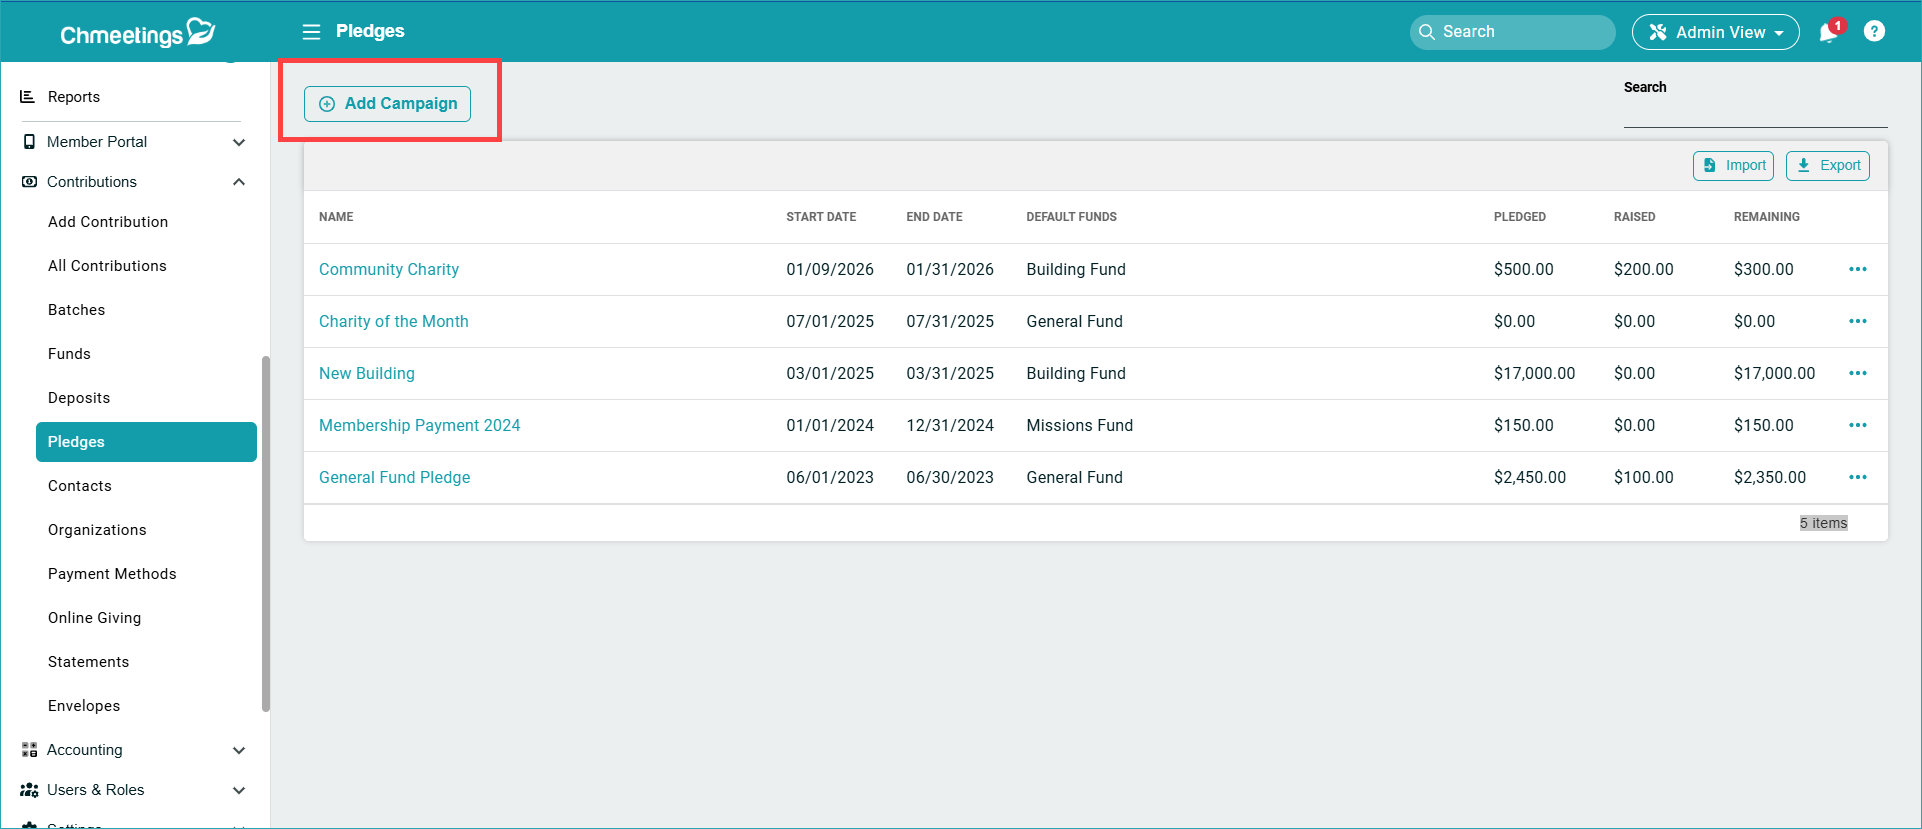Click the Add Campaign button
Viewport: 1922px width, 829px height.
pos(387,104)
